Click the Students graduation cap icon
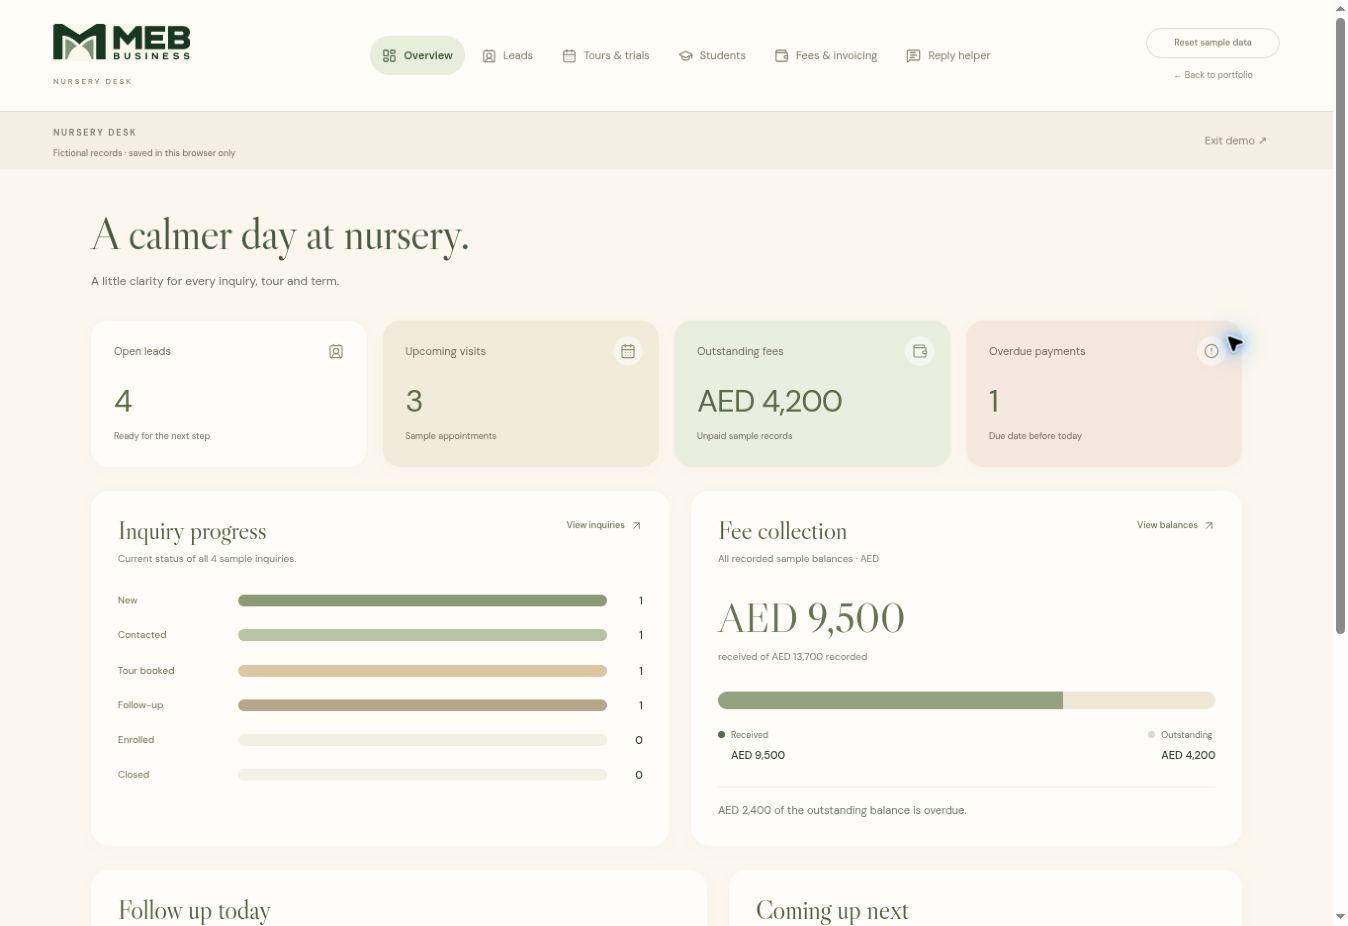This screenshot has height=926, width=1348. [685, 56]
